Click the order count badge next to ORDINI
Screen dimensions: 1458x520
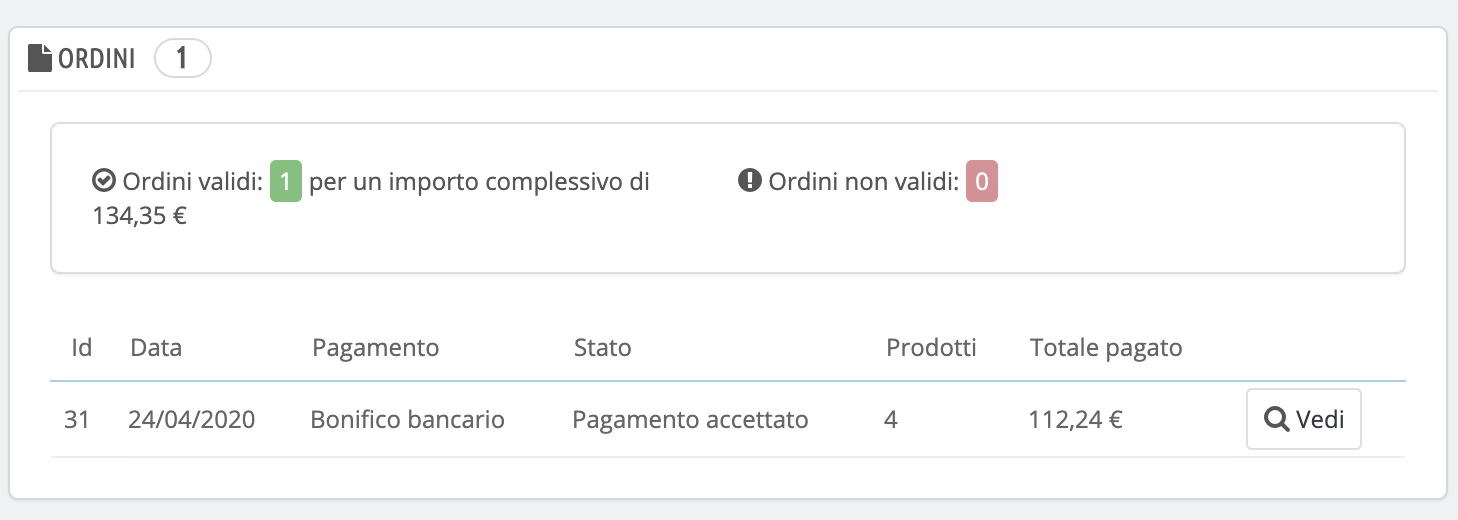(182, 59)
